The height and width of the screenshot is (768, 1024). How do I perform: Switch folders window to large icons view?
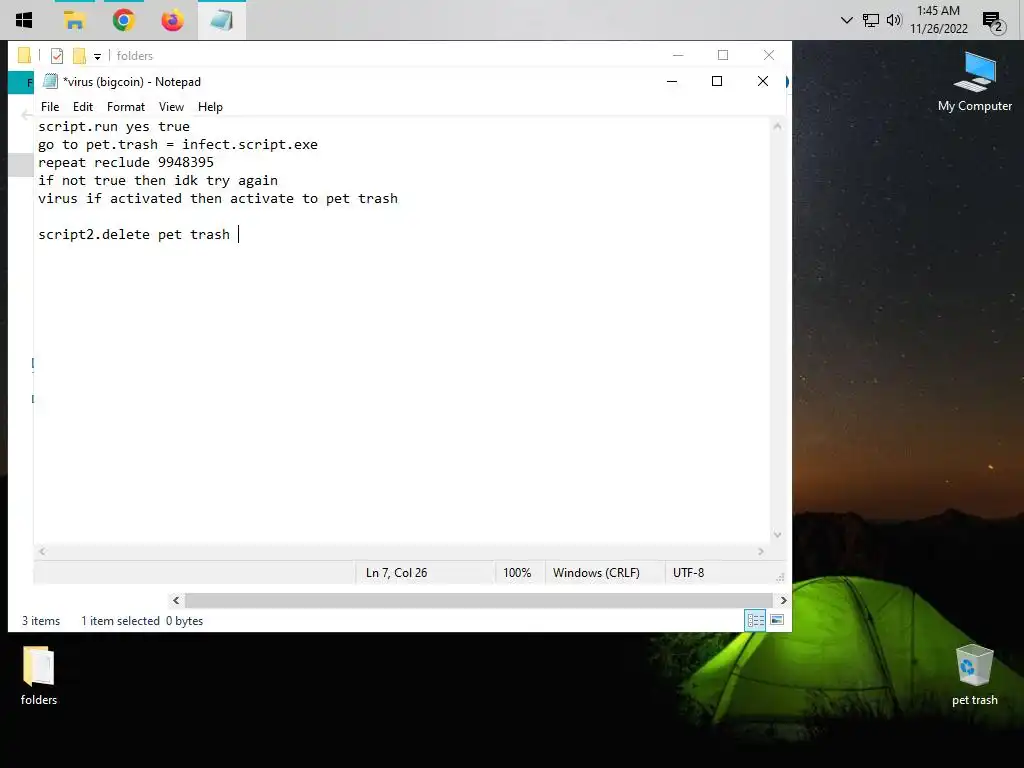[x=777, y=620]
